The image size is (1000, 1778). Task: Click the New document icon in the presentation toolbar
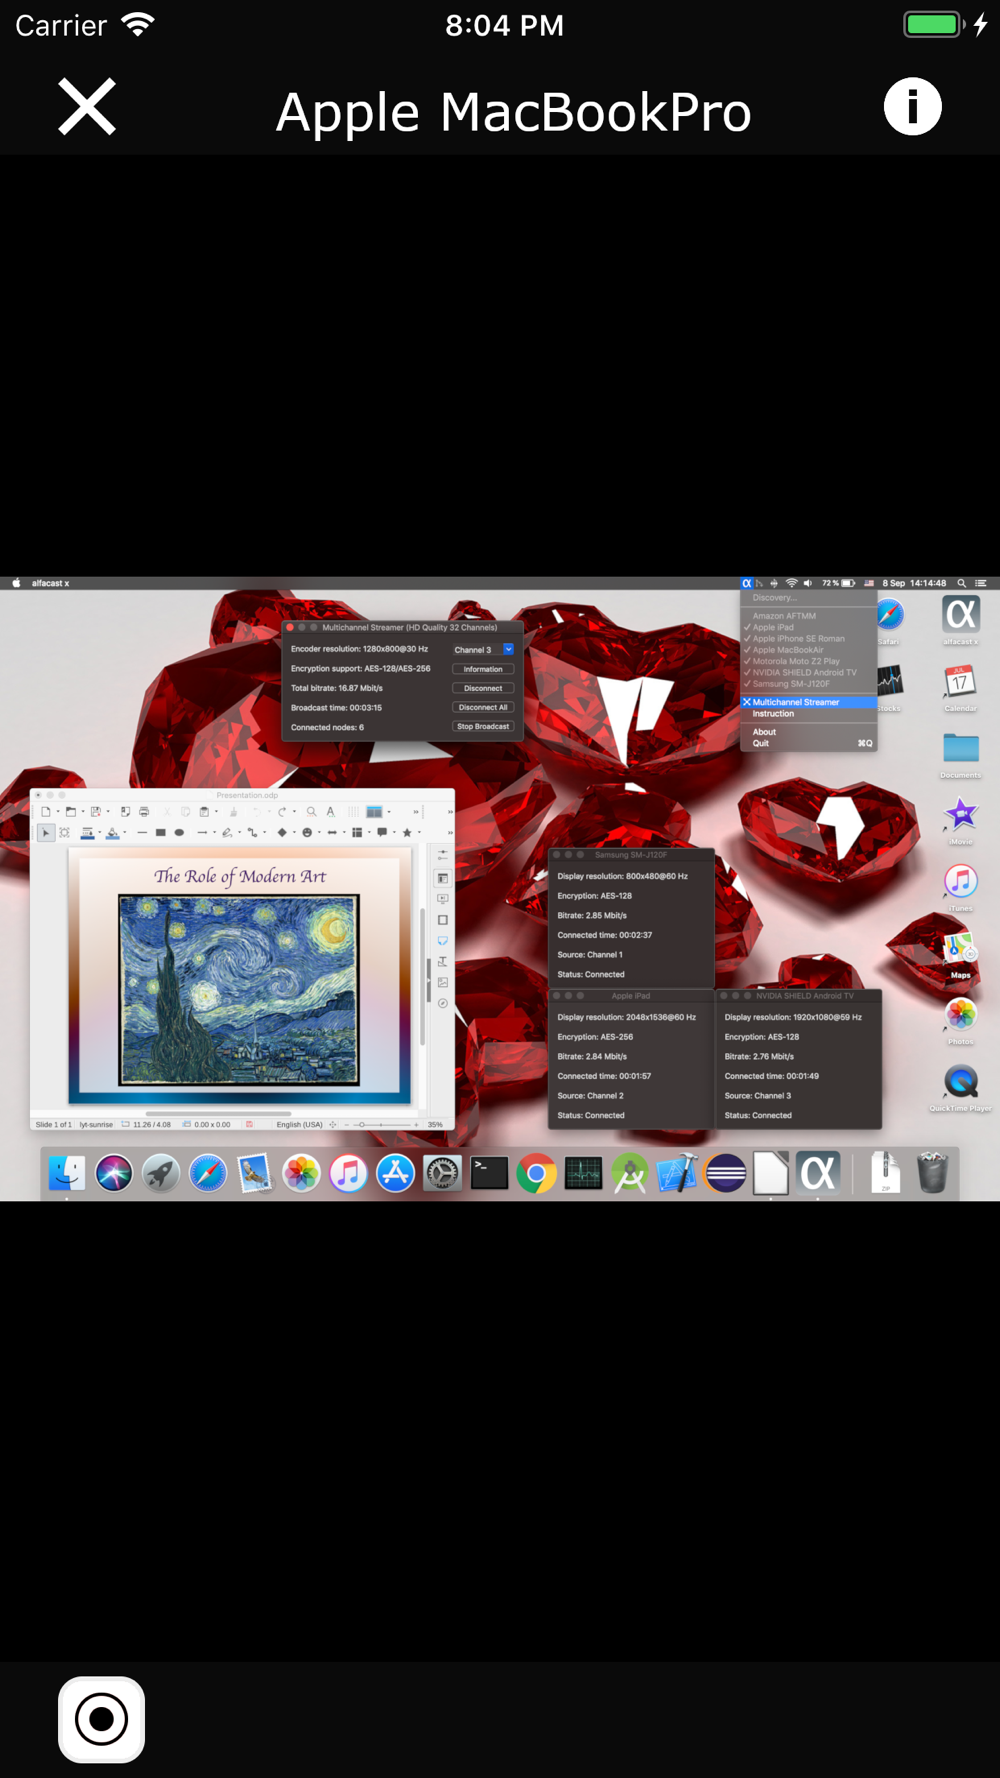pyautogui.click(x=45, y=812)
